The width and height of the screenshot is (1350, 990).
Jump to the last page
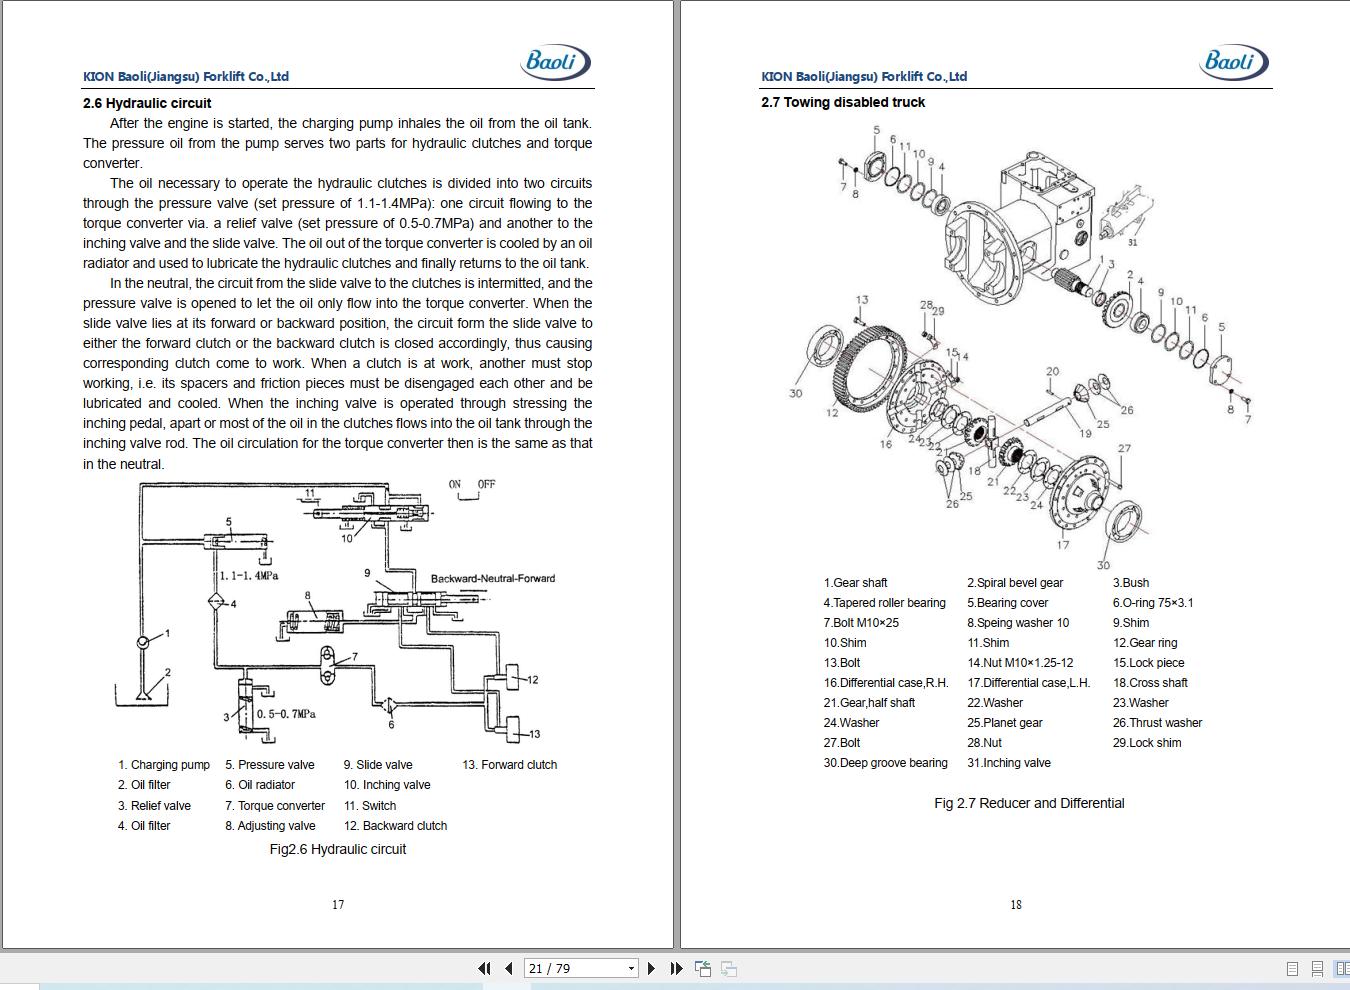tap(676, 968)
